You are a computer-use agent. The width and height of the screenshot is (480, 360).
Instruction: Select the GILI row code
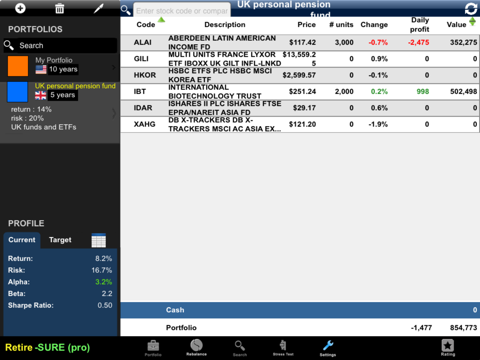[x=141, y=59]
